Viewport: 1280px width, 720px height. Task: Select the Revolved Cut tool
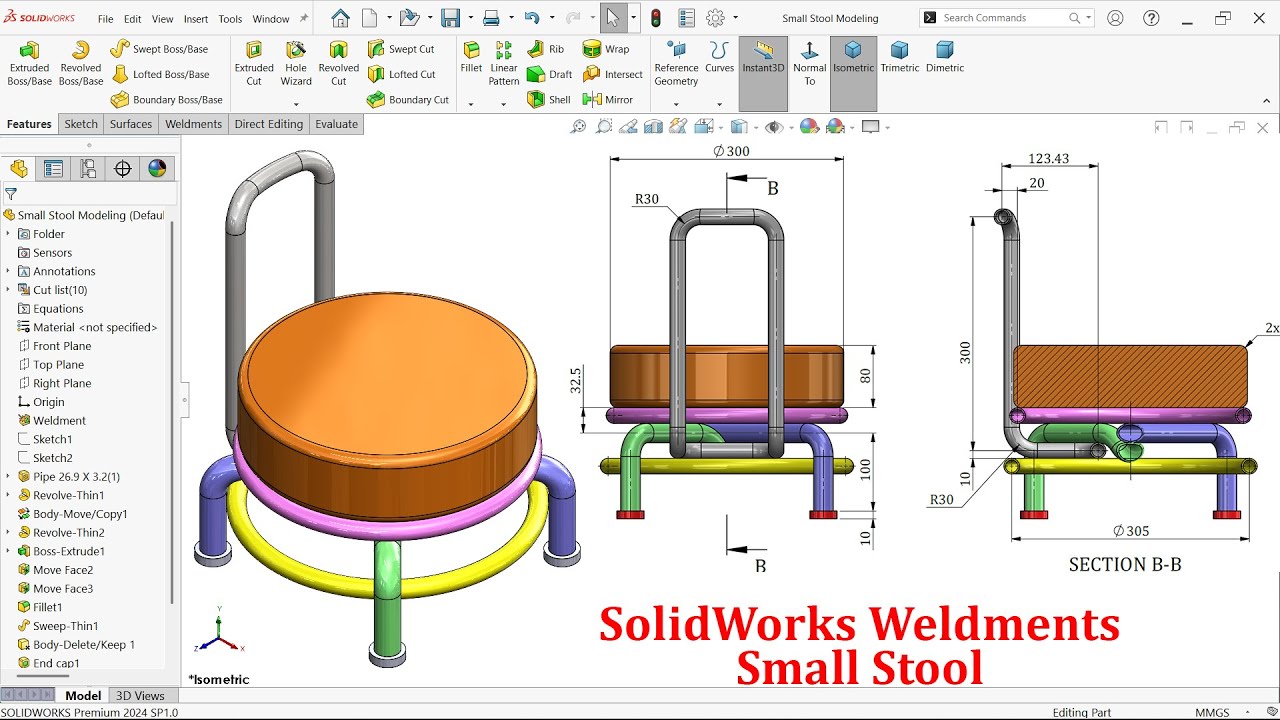pos(339,63)
